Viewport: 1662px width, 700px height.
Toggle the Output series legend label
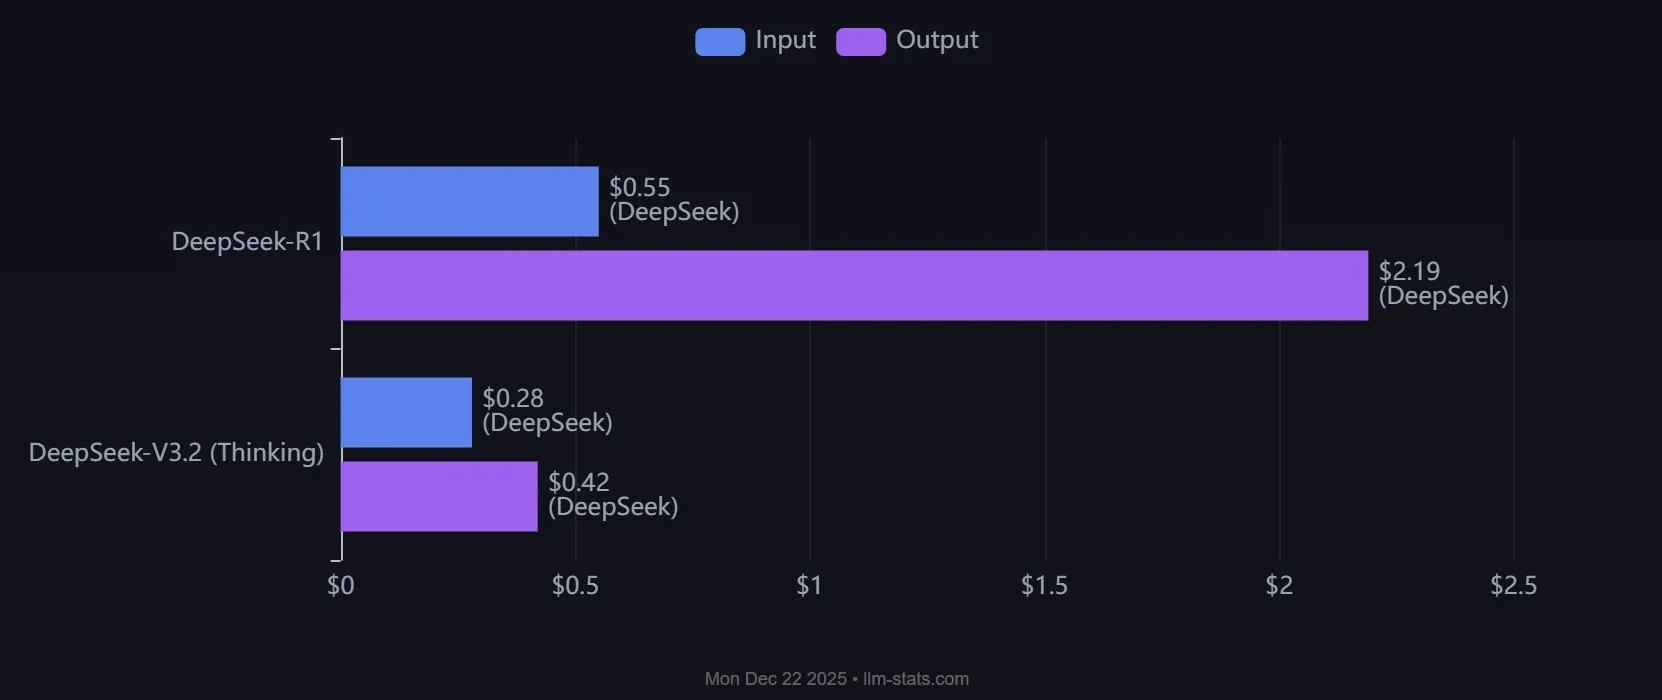[936, 40]
